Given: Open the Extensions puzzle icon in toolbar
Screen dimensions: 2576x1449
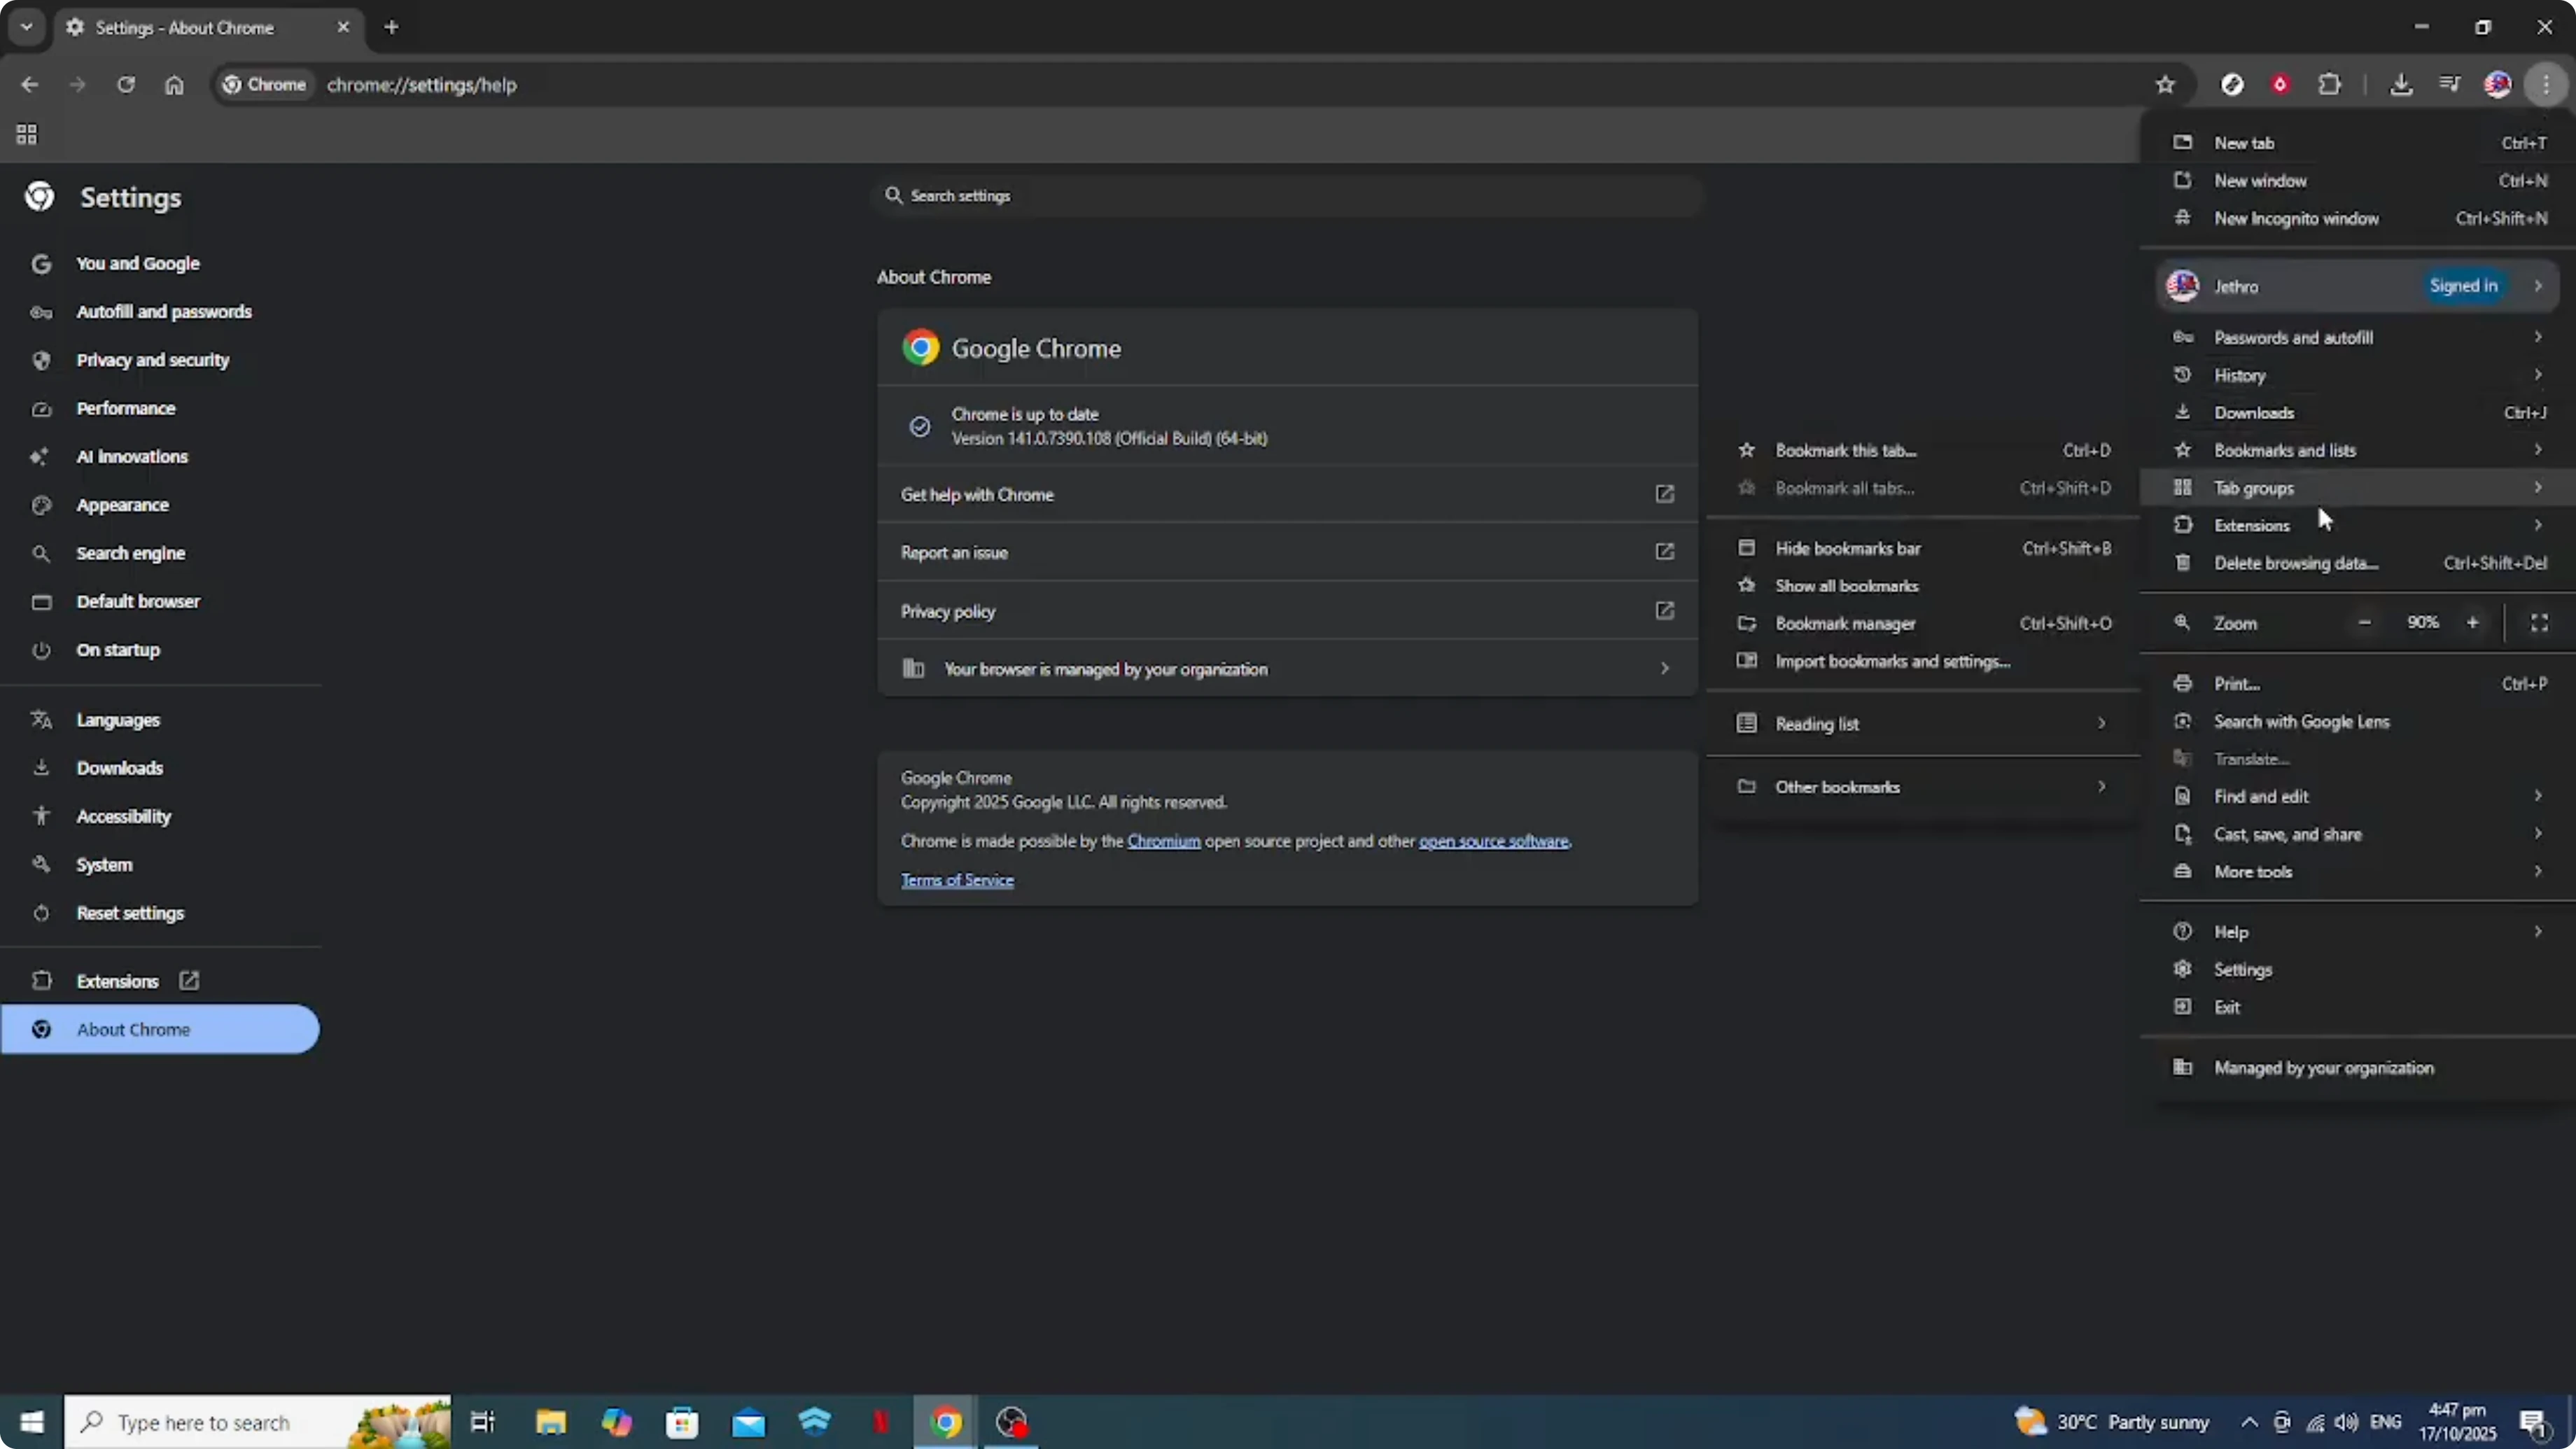Looking at the screenshot, I should click(x=2330, y=85).
